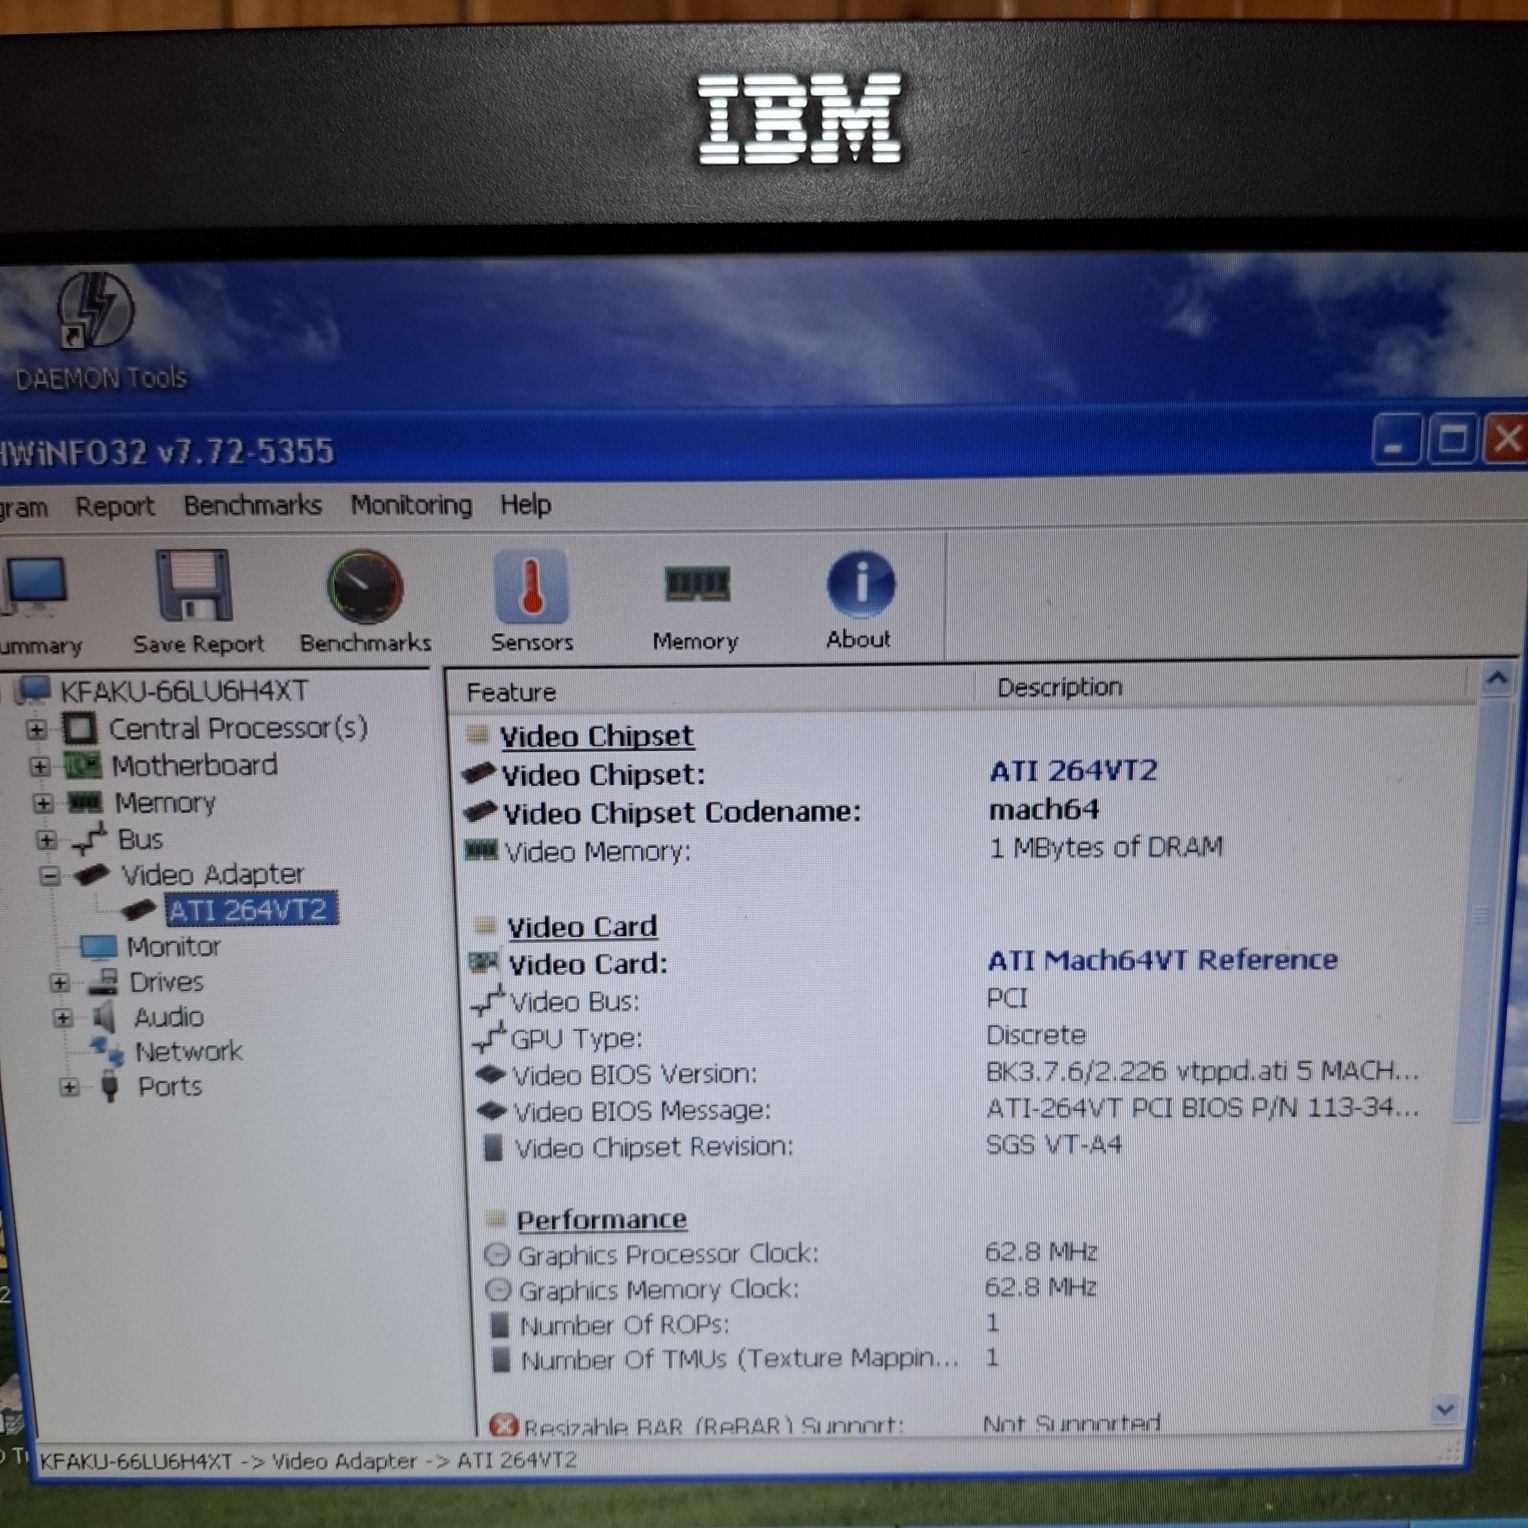Expand the Ports tree node

(x=69, y=1087)
